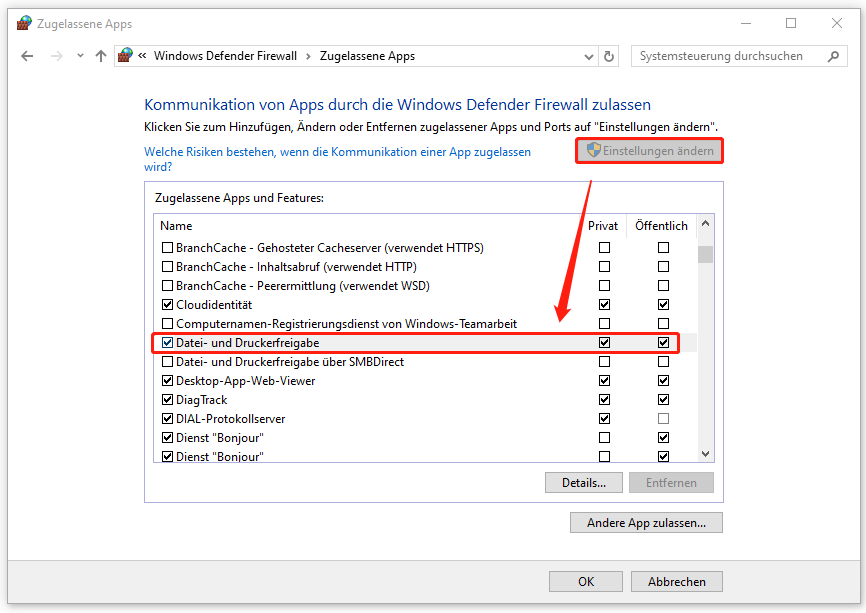
Task: Enable Privat for BranchCache Inhaltsabruf
Action: point(605,267)
